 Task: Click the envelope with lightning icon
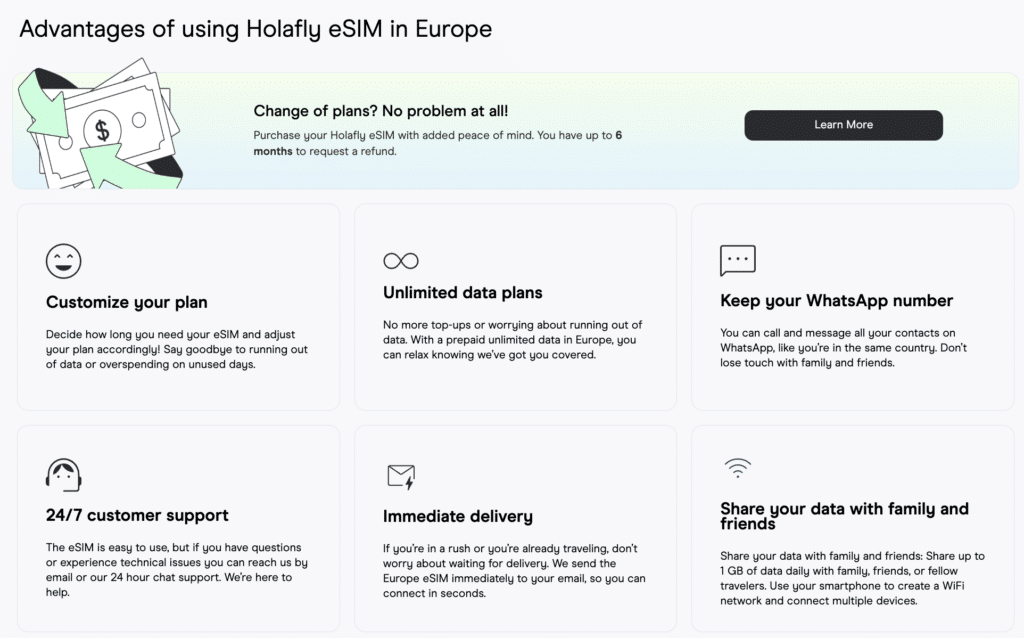401,477
